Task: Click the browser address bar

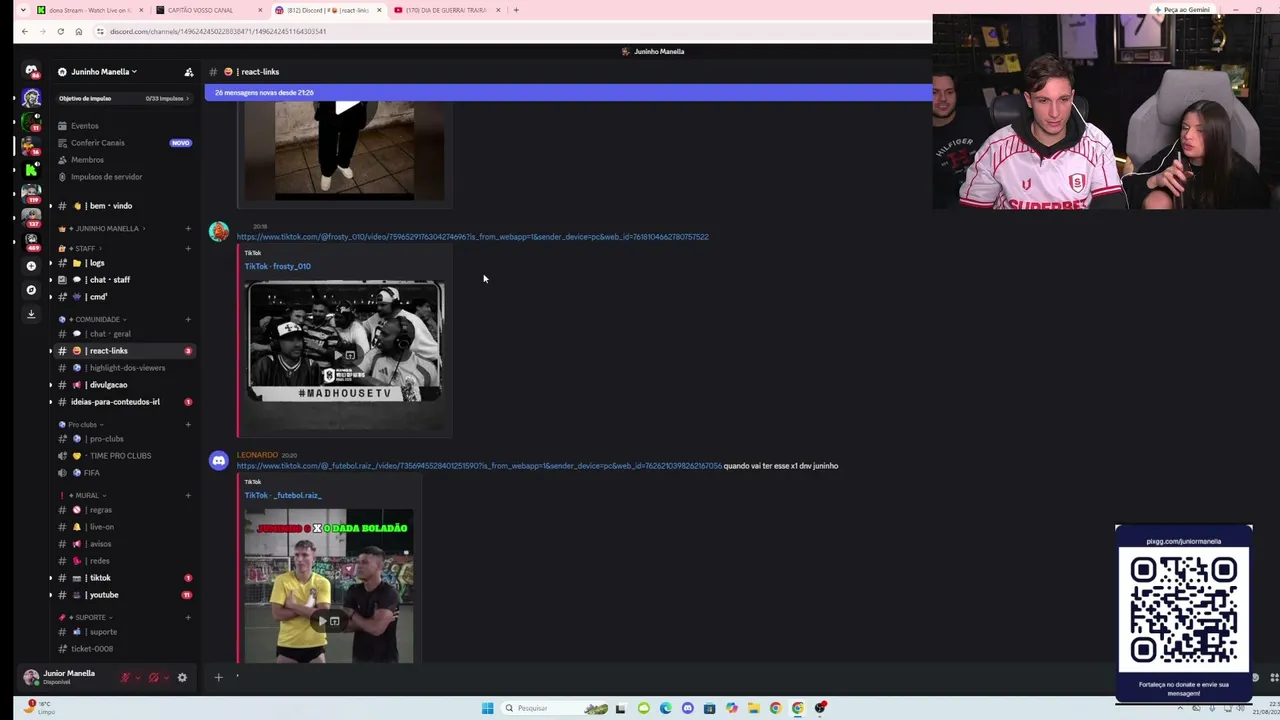Action: tap(510, 31)
